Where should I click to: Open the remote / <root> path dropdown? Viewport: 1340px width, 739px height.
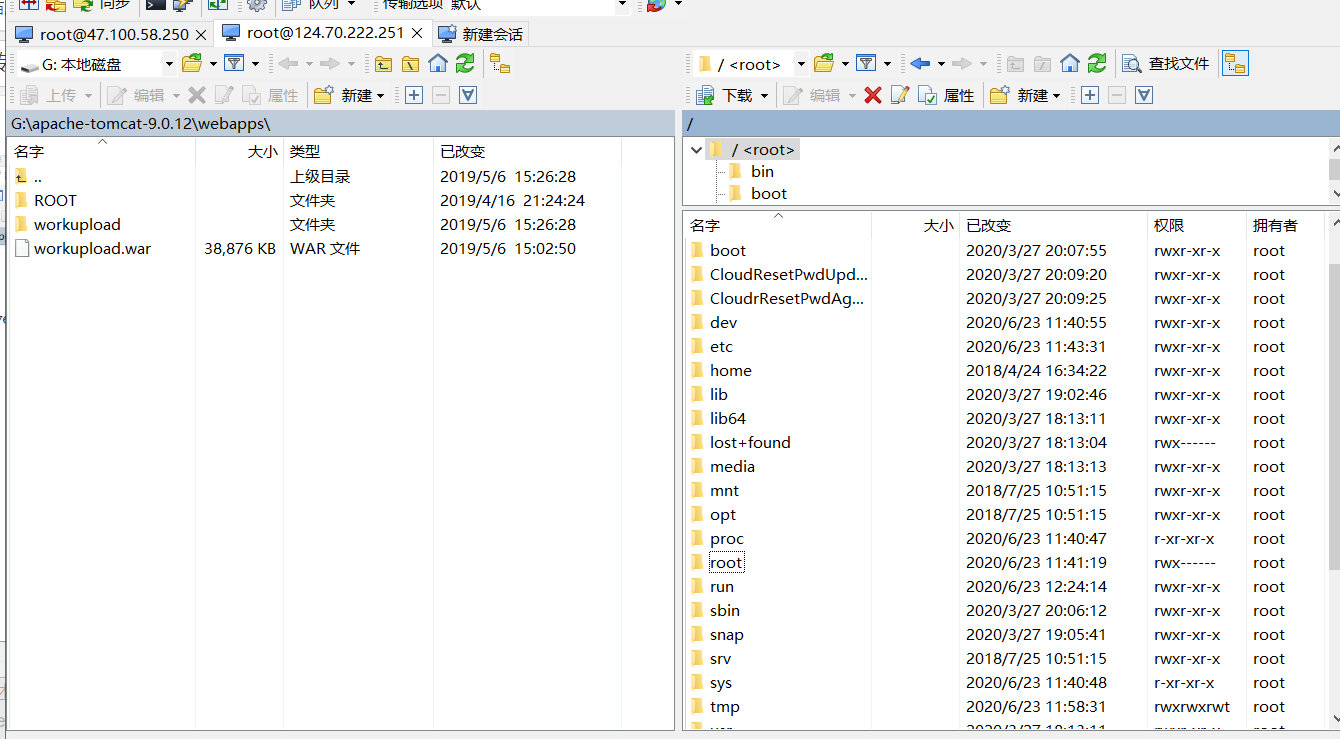pyautogui.click(x=801, y=64)
